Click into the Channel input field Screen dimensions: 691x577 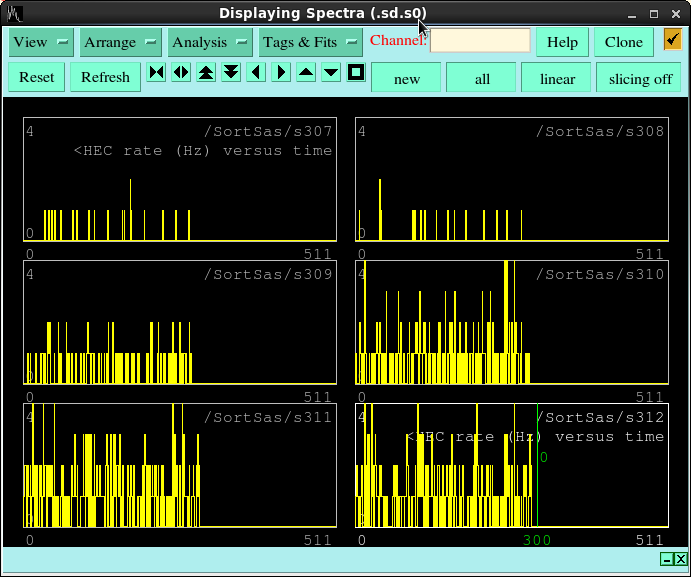(x=480, y=41)
